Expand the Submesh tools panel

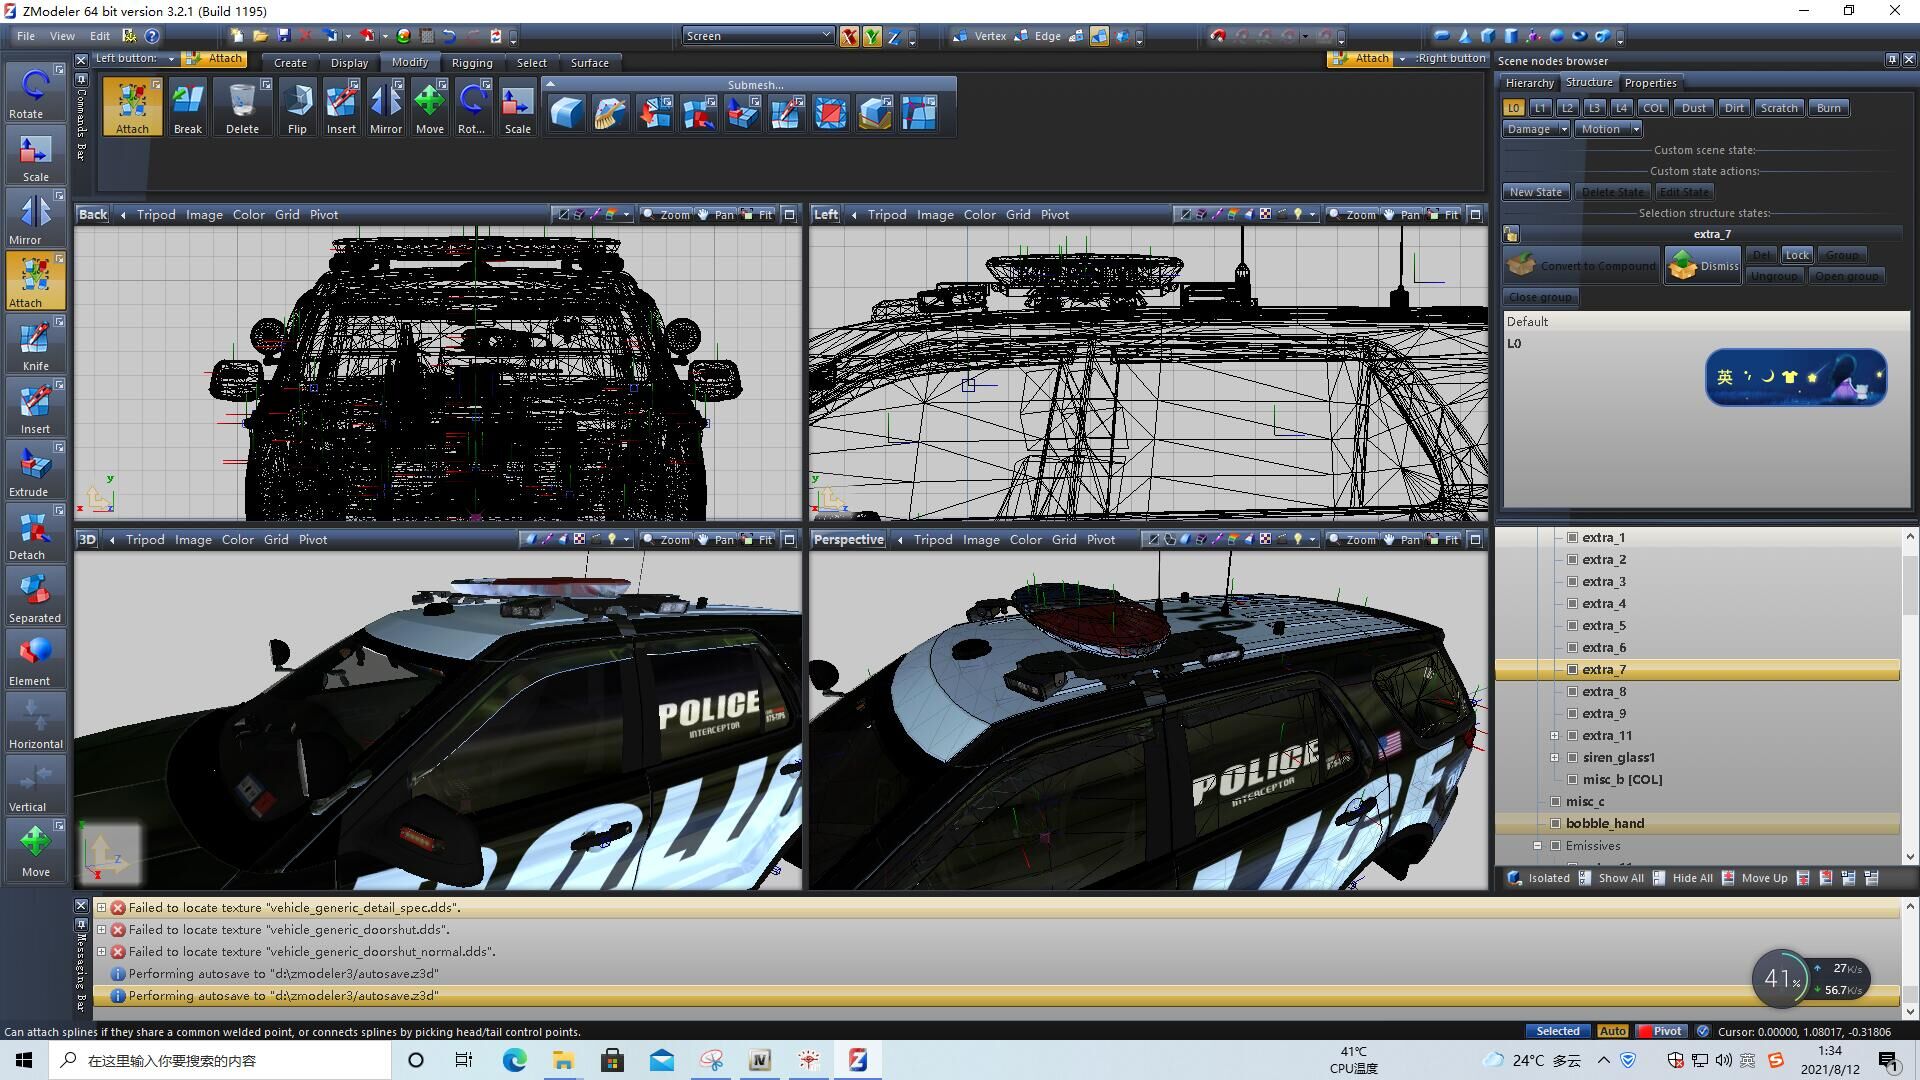550,85
